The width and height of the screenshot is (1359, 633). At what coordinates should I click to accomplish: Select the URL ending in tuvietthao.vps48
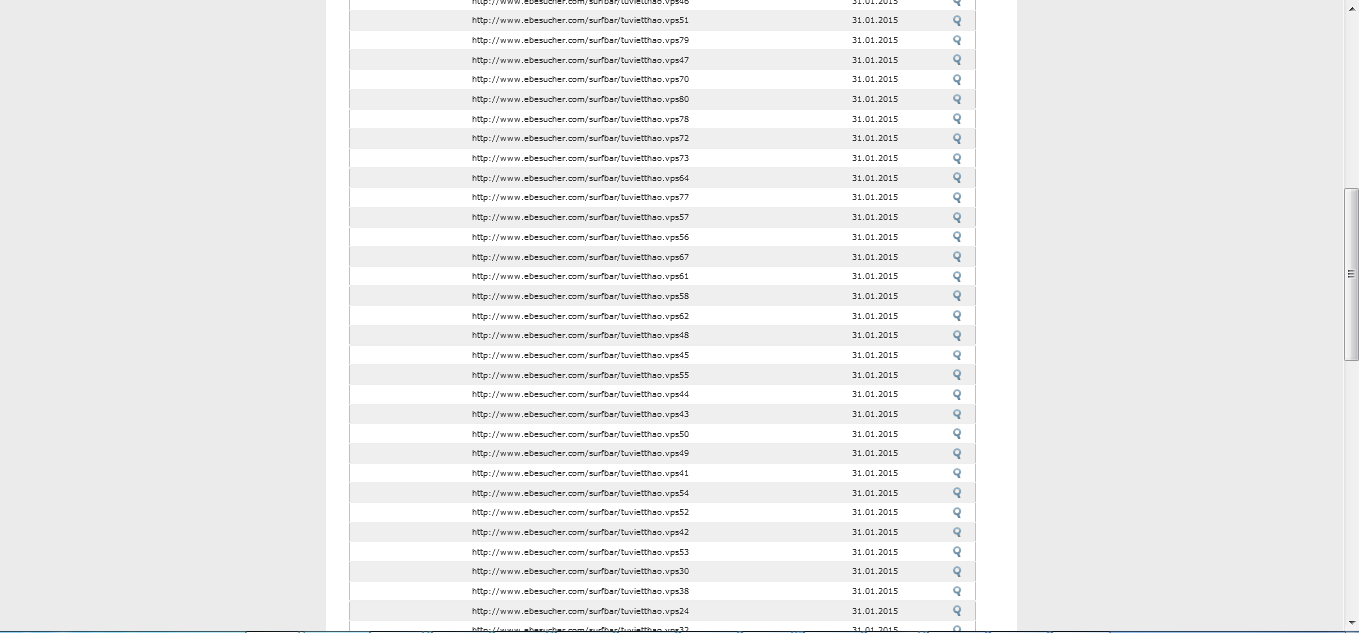click(580, 335)
